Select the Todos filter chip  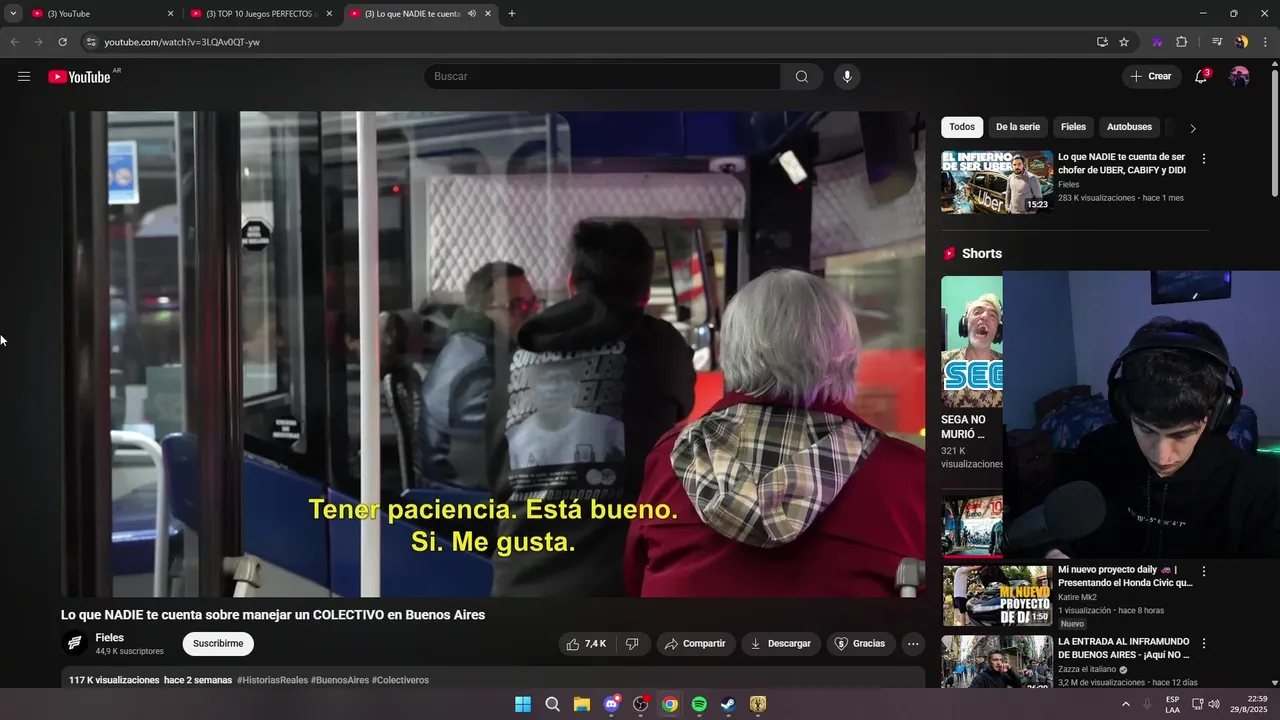click(x=962, y=127)
